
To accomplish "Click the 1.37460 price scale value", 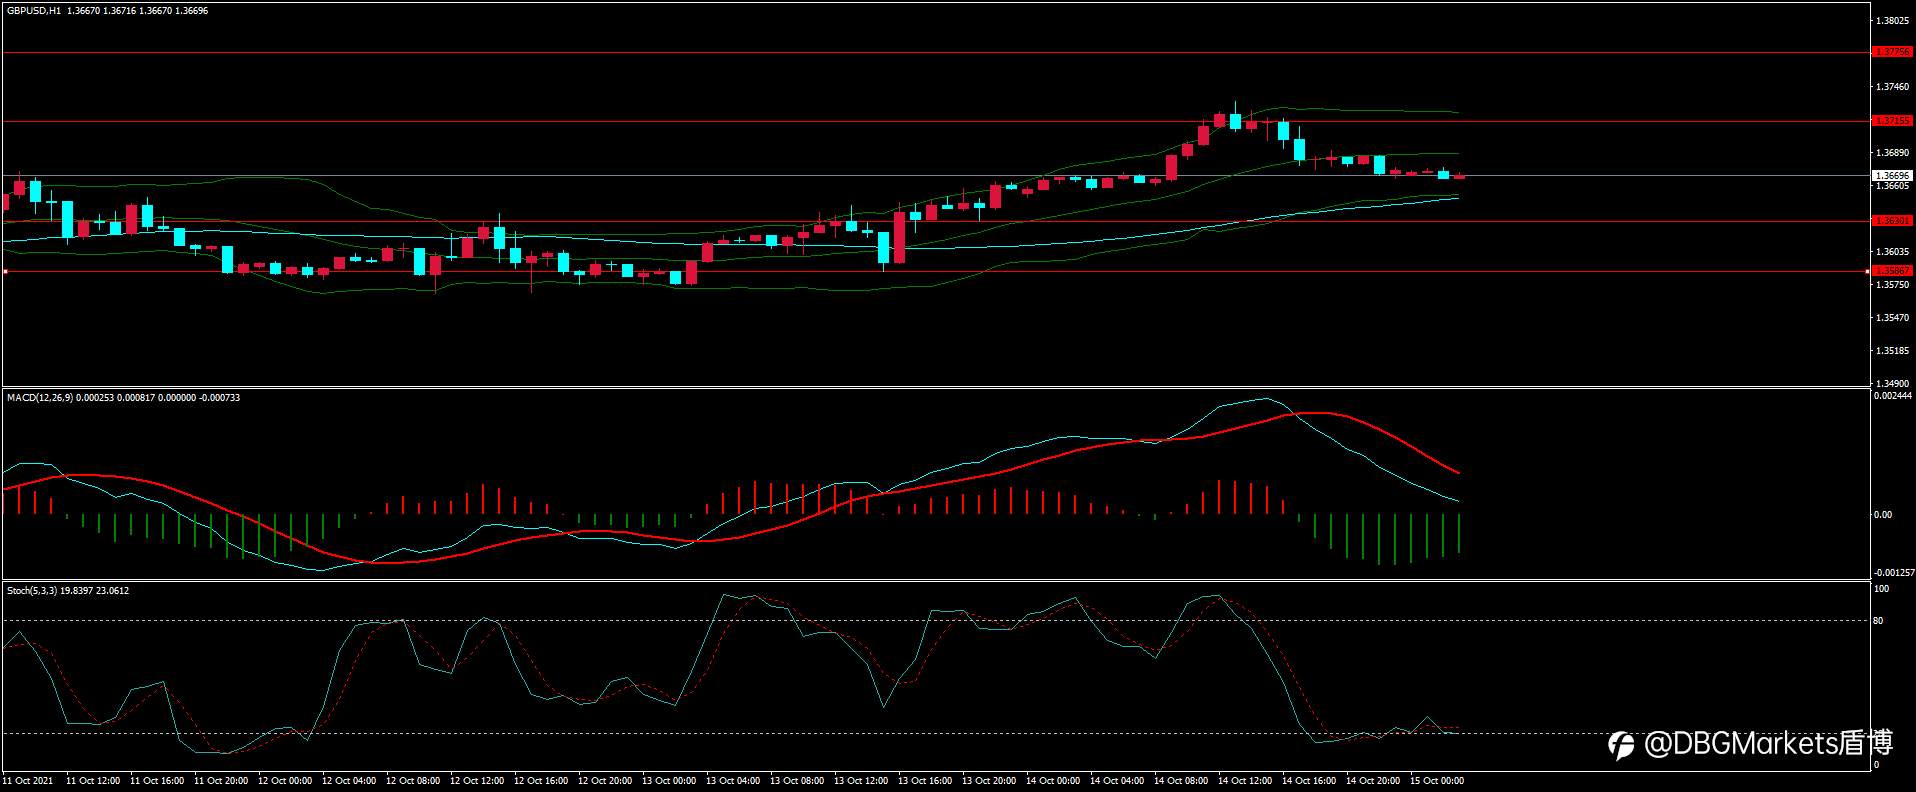I will click(x=1893, y=87).
